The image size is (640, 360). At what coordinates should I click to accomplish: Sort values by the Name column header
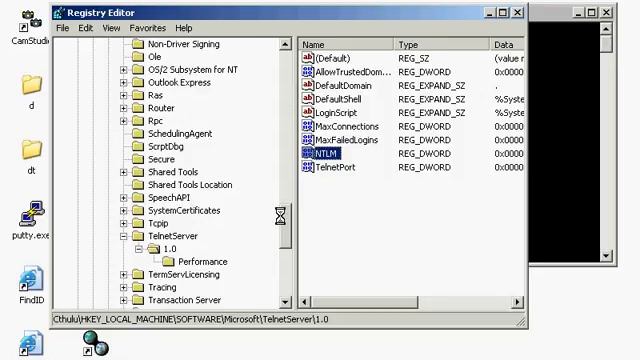(347, 44)
